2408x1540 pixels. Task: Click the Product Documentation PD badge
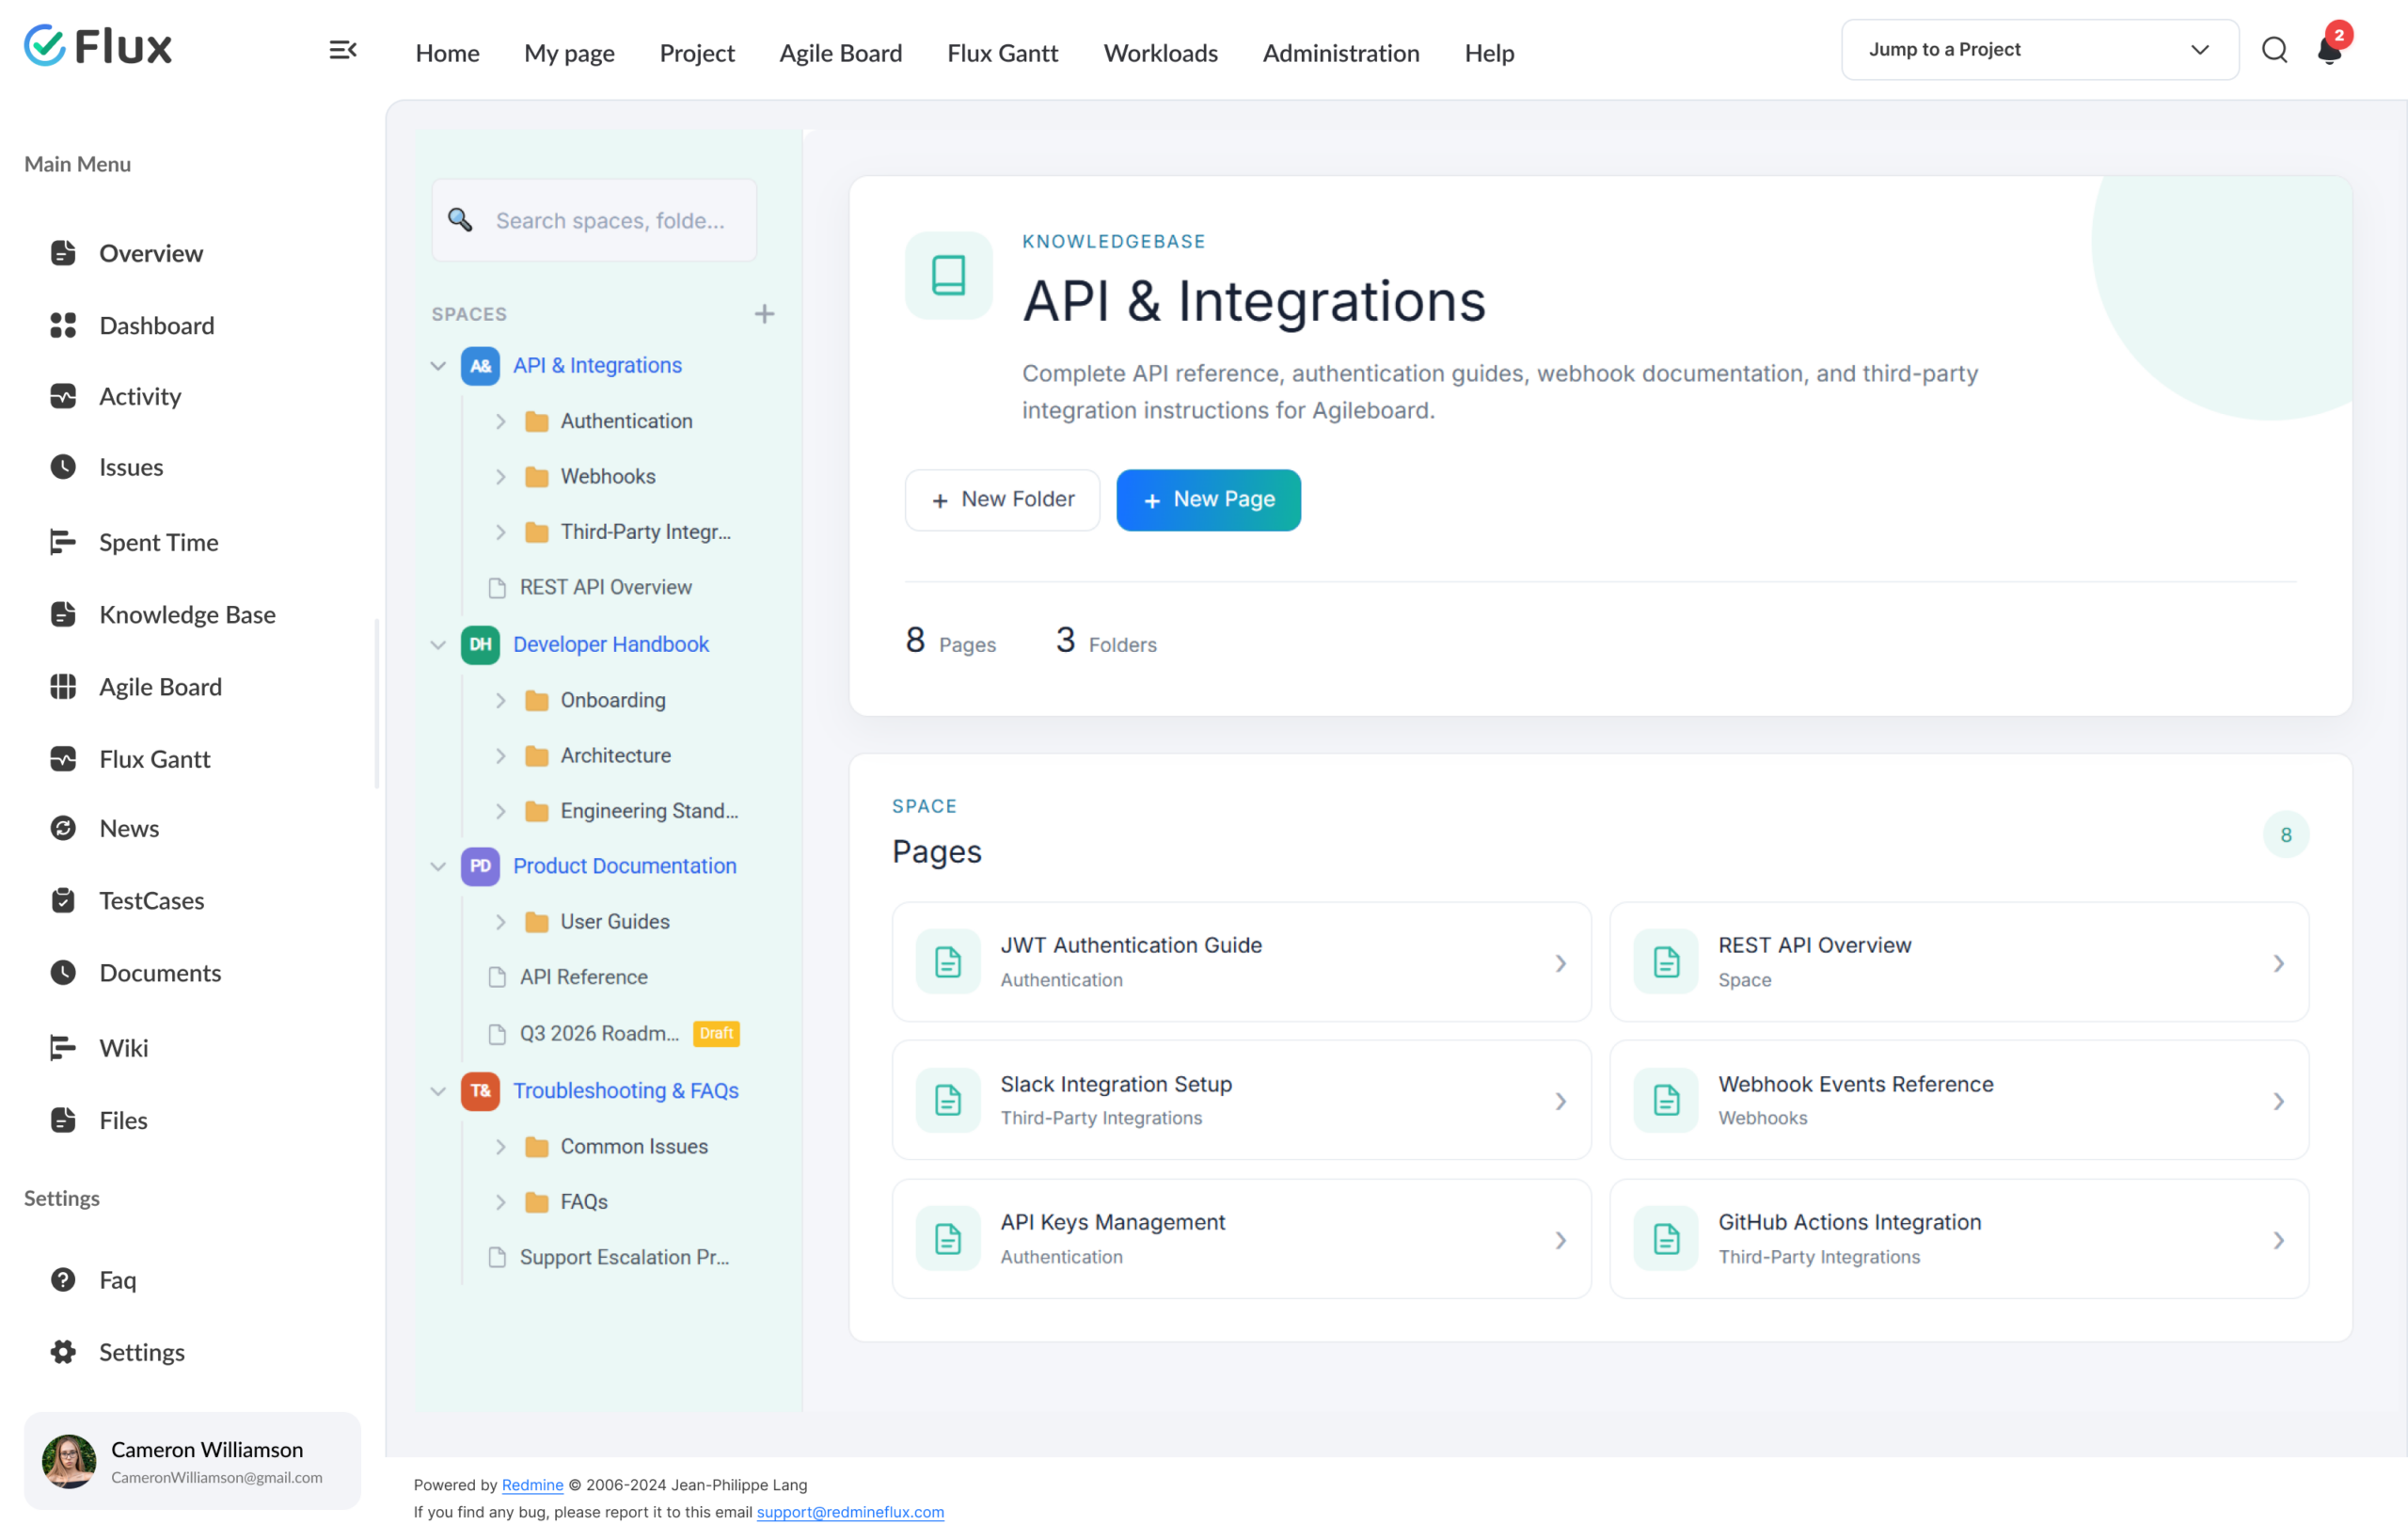tap(480, 866)
